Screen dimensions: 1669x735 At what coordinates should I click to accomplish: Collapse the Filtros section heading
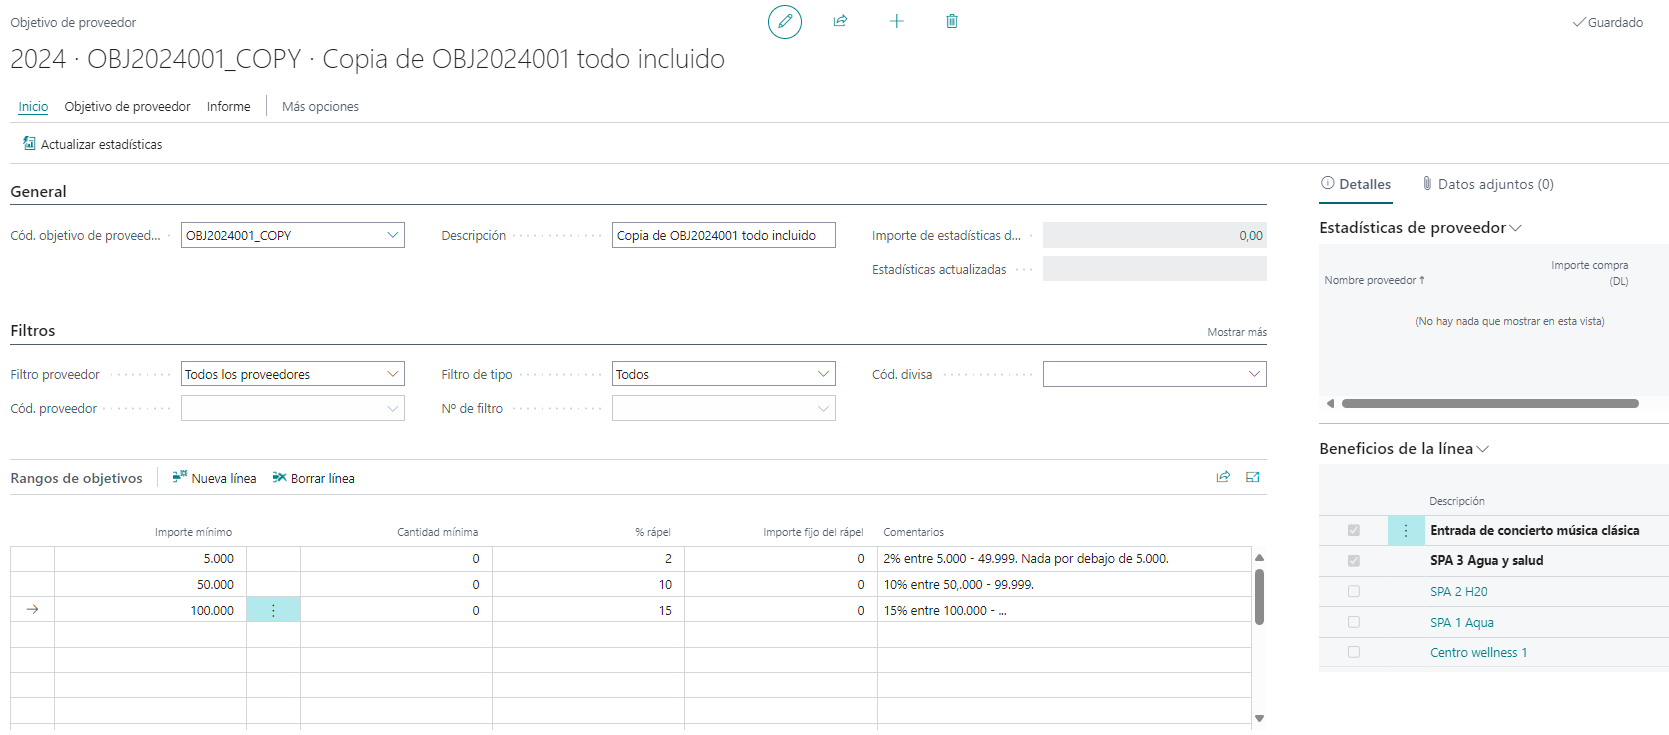click(x=33, y=331)
